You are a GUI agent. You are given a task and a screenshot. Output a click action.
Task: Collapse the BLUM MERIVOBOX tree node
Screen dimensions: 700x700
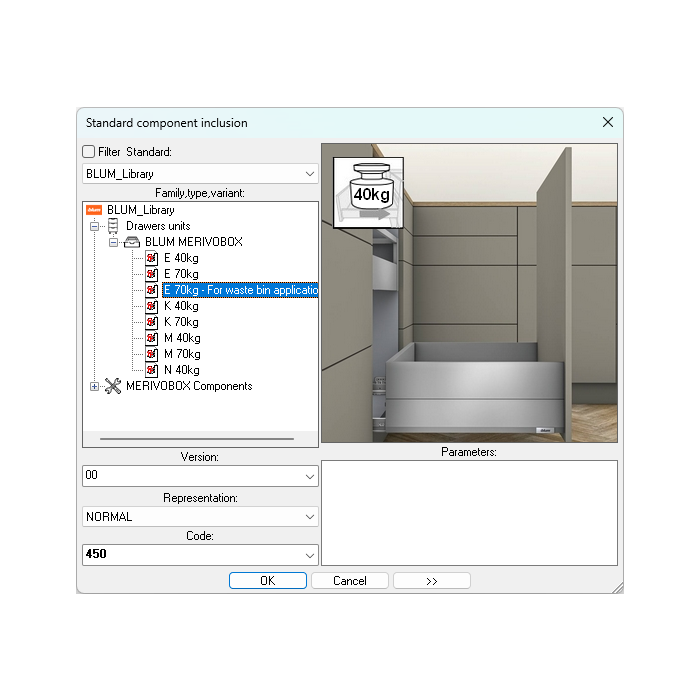coord(113,242)
